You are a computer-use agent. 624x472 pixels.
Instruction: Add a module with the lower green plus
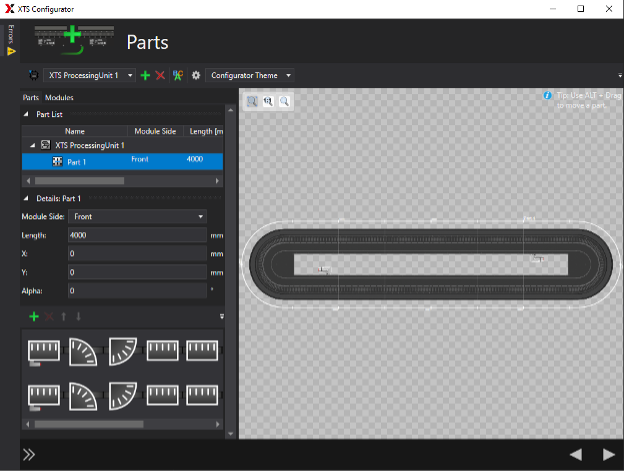(x=34, y=316)
